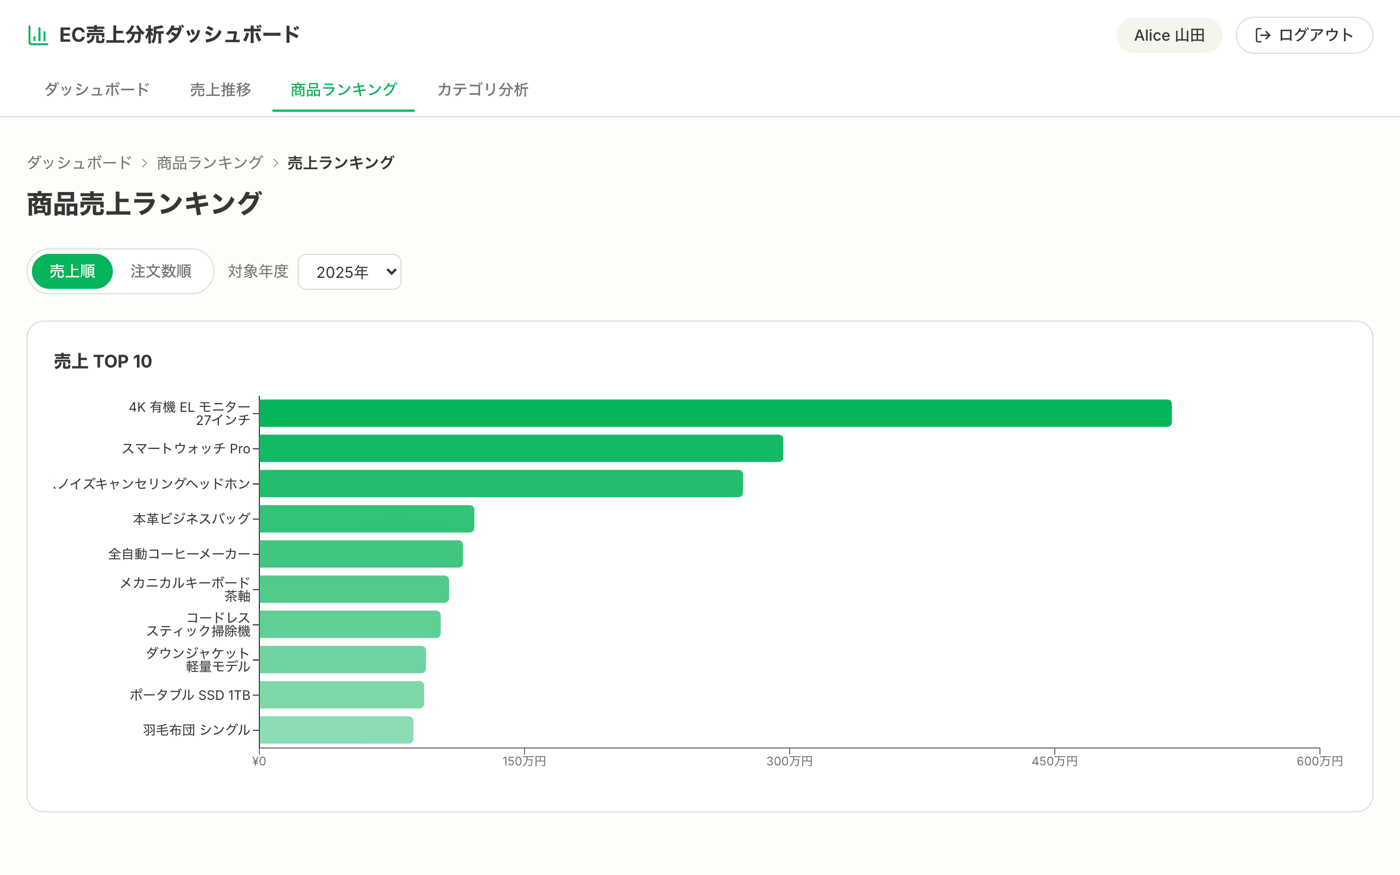This screenshot has height=875, width=1400.
Task: Click the 4K 有機 EL モニター bar
Action: [715, 413]
